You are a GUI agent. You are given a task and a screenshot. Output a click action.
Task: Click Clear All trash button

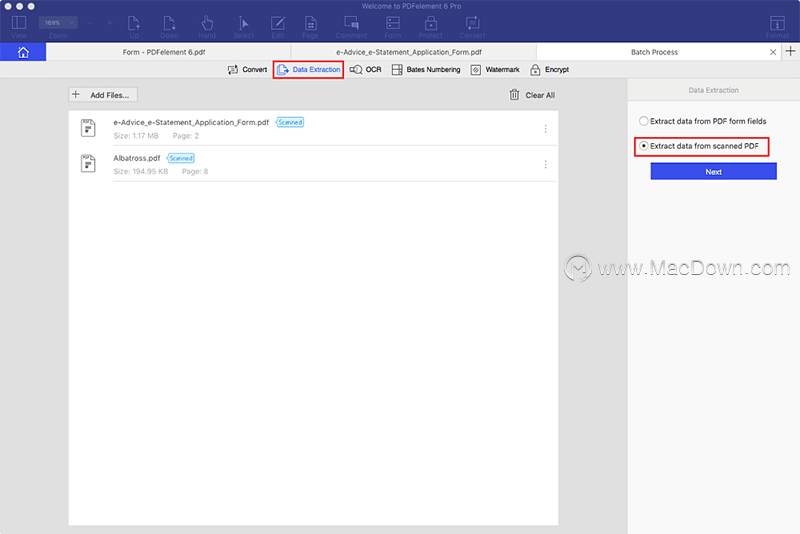[532, 95]
